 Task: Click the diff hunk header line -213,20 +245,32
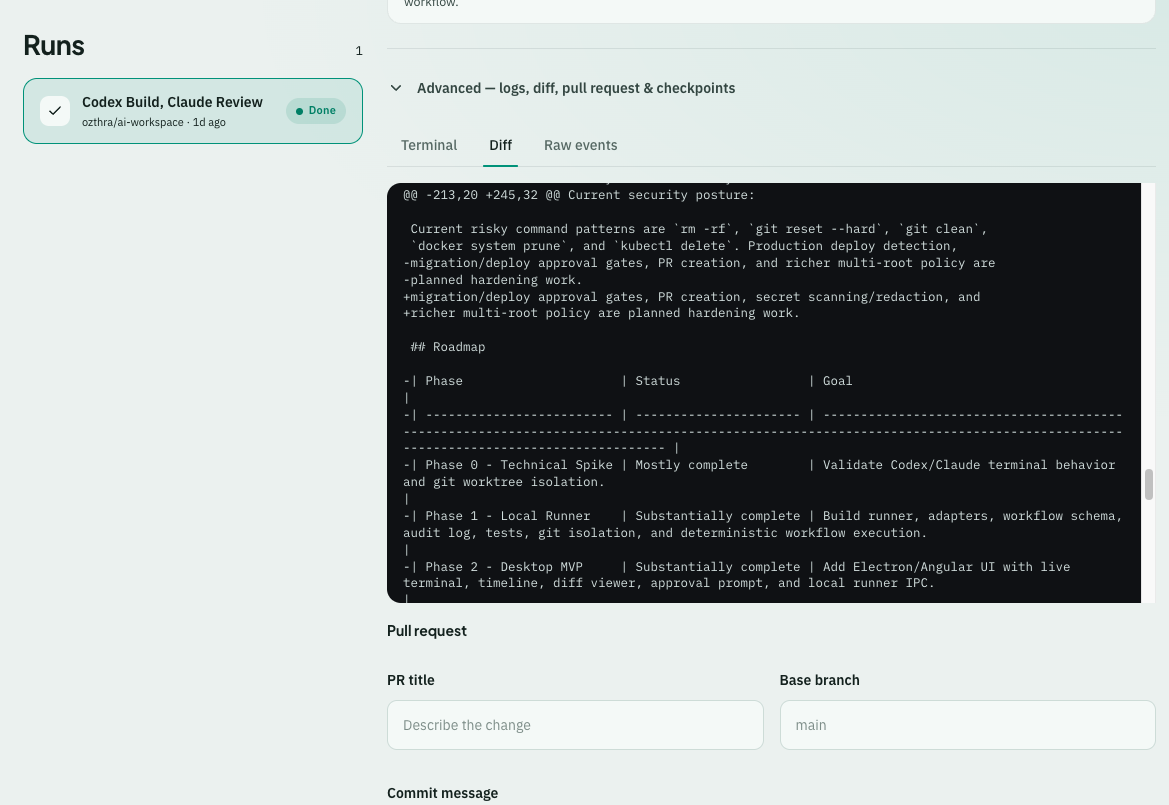[579, 195]
